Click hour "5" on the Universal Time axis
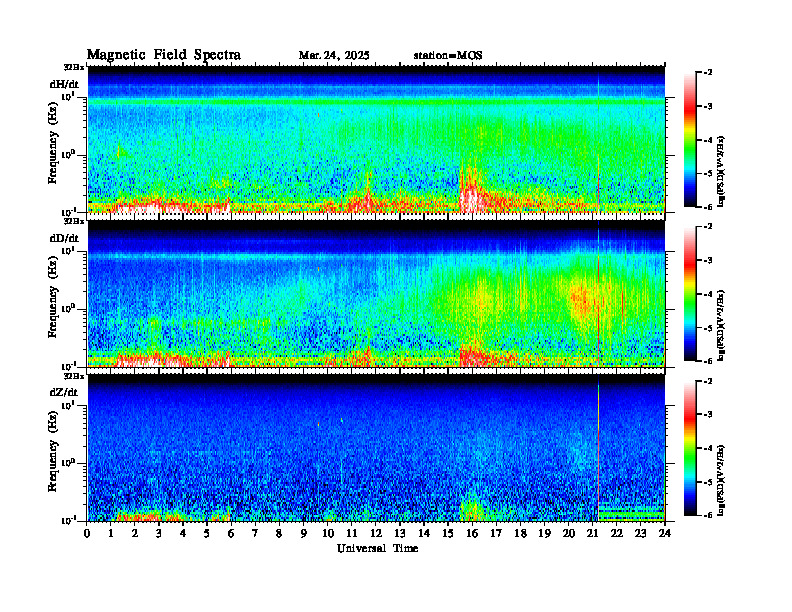This screenshot has height=612, width=792. 207,534
